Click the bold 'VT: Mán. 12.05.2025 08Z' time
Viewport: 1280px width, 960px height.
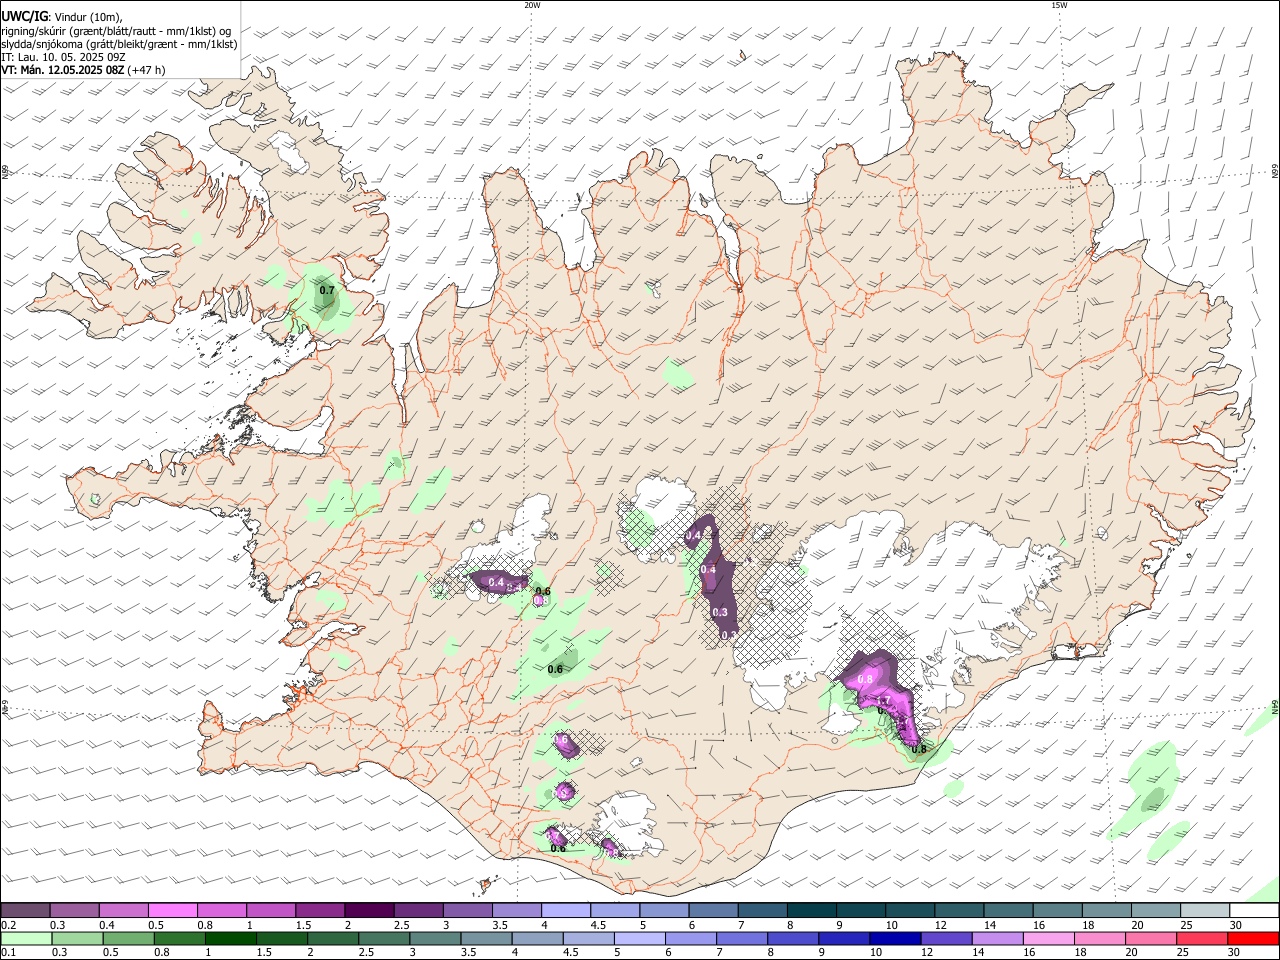tap(62, 70)
